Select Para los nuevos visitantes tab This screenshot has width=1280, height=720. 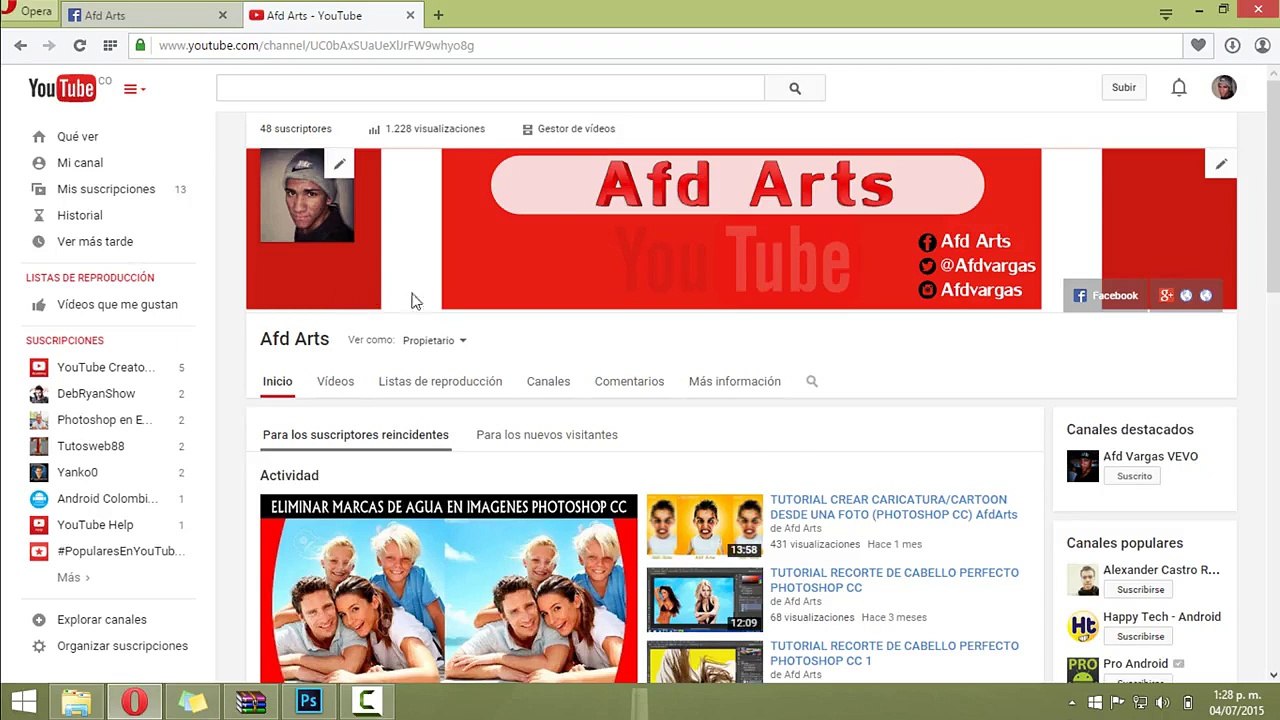(x=547, y=435)
